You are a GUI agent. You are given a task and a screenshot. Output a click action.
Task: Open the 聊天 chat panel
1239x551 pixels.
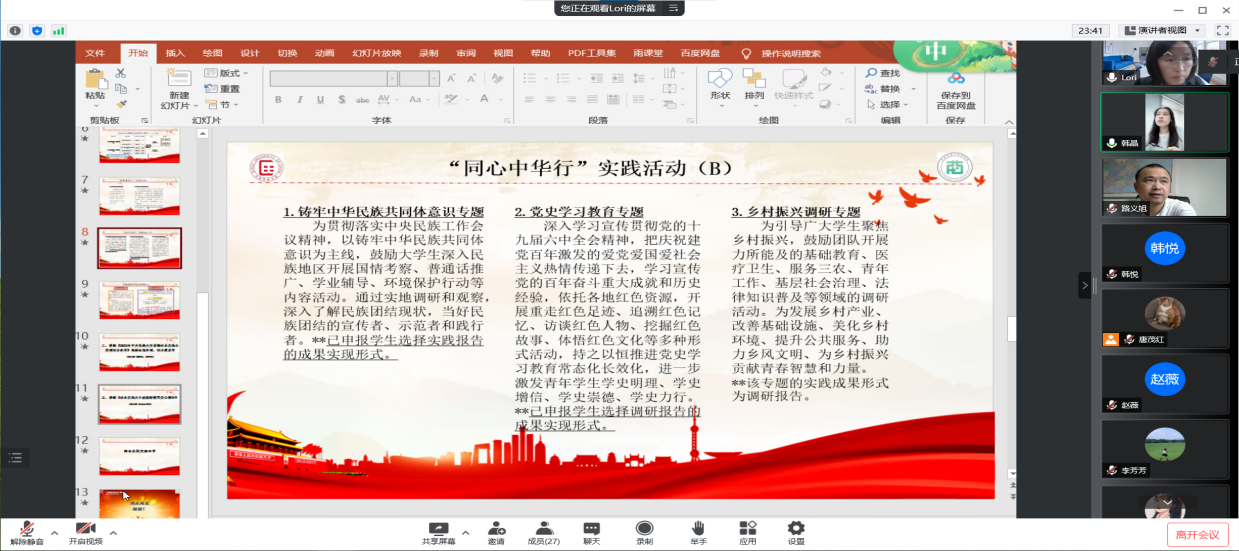(591, 532)
